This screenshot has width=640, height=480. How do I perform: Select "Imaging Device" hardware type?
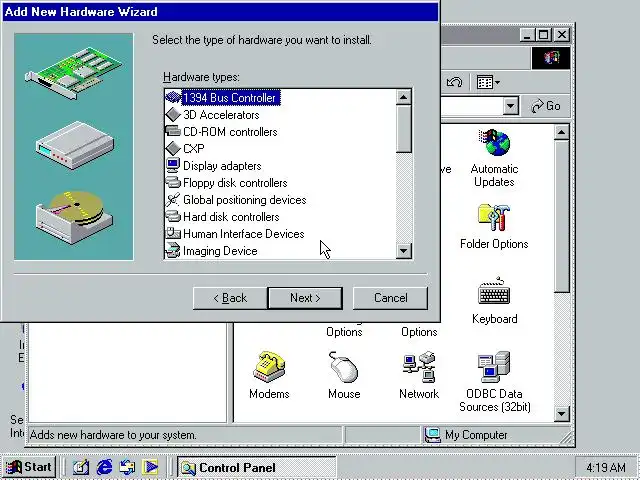point(220,251)
